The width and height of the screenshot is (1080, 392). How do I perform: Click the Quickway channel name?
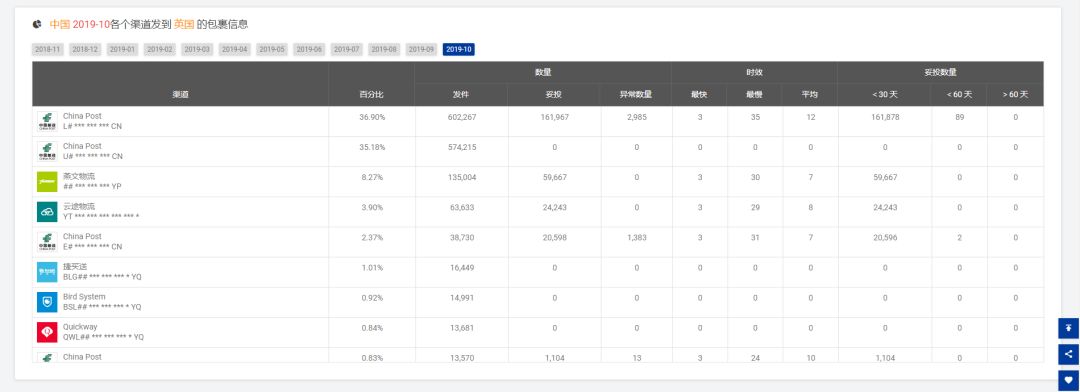pyautogui.click(x=80, y=327)
